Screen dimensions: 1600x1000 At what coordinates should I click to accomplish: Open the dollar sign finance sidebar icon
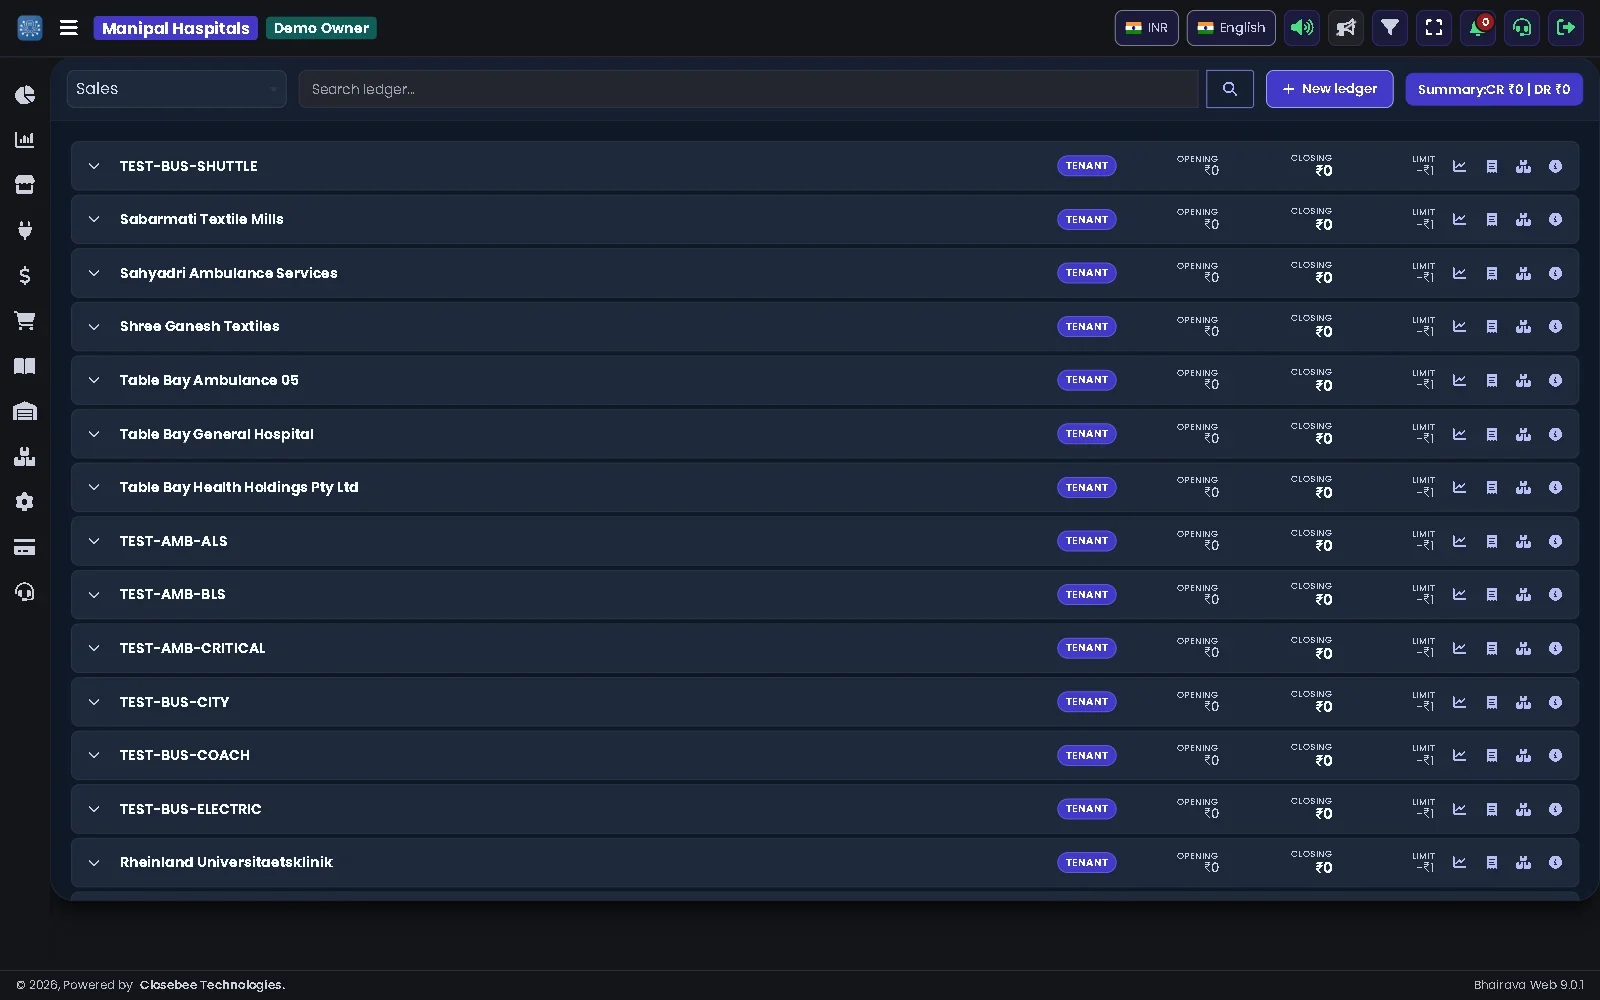tap(25, 275)
